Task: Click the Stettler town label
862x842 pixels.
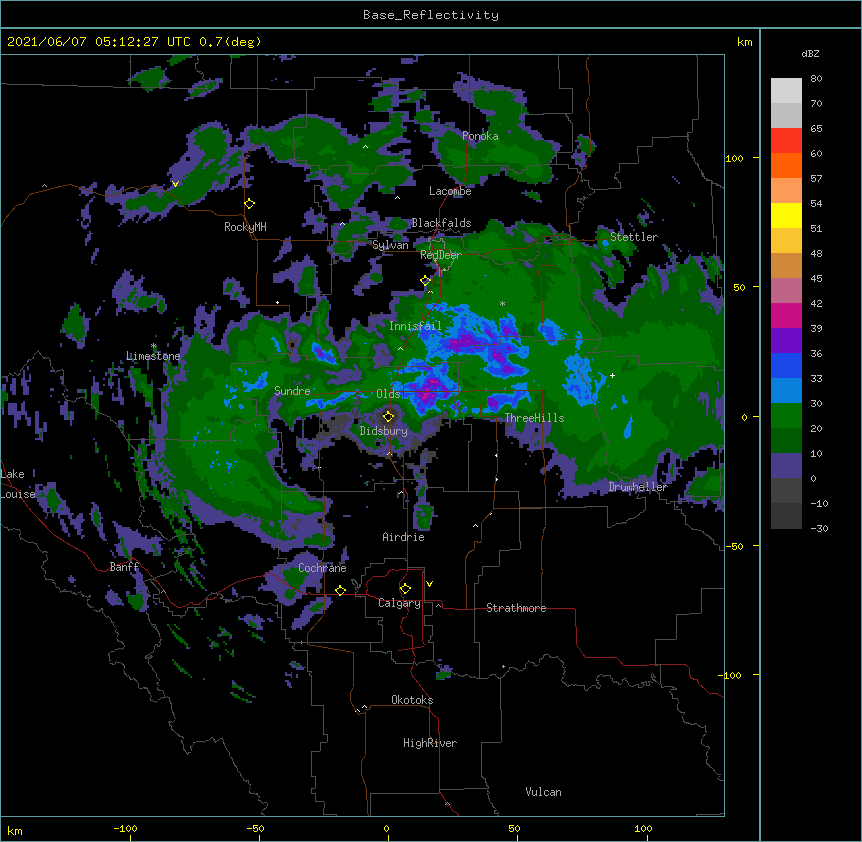Action: point(634,237)
